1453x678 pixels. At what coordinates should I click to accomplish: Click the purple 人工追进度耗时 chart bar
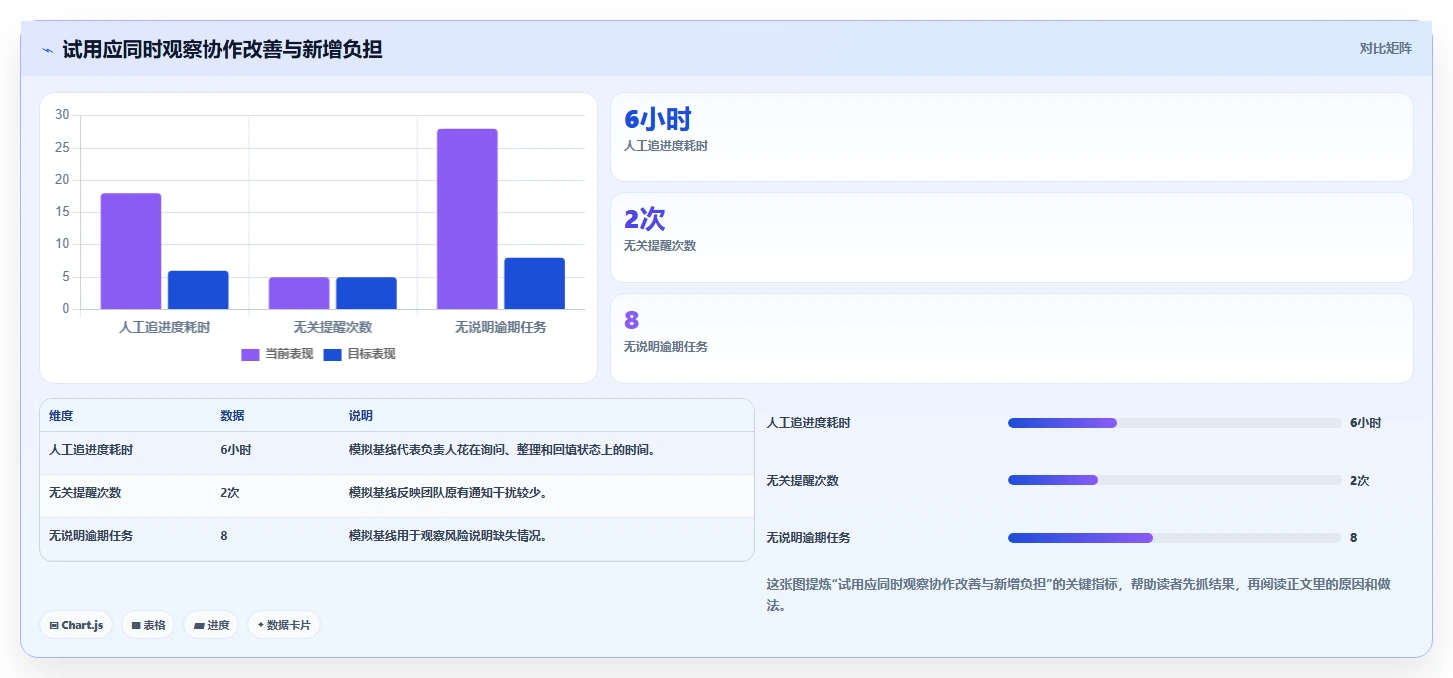[131, 251]
